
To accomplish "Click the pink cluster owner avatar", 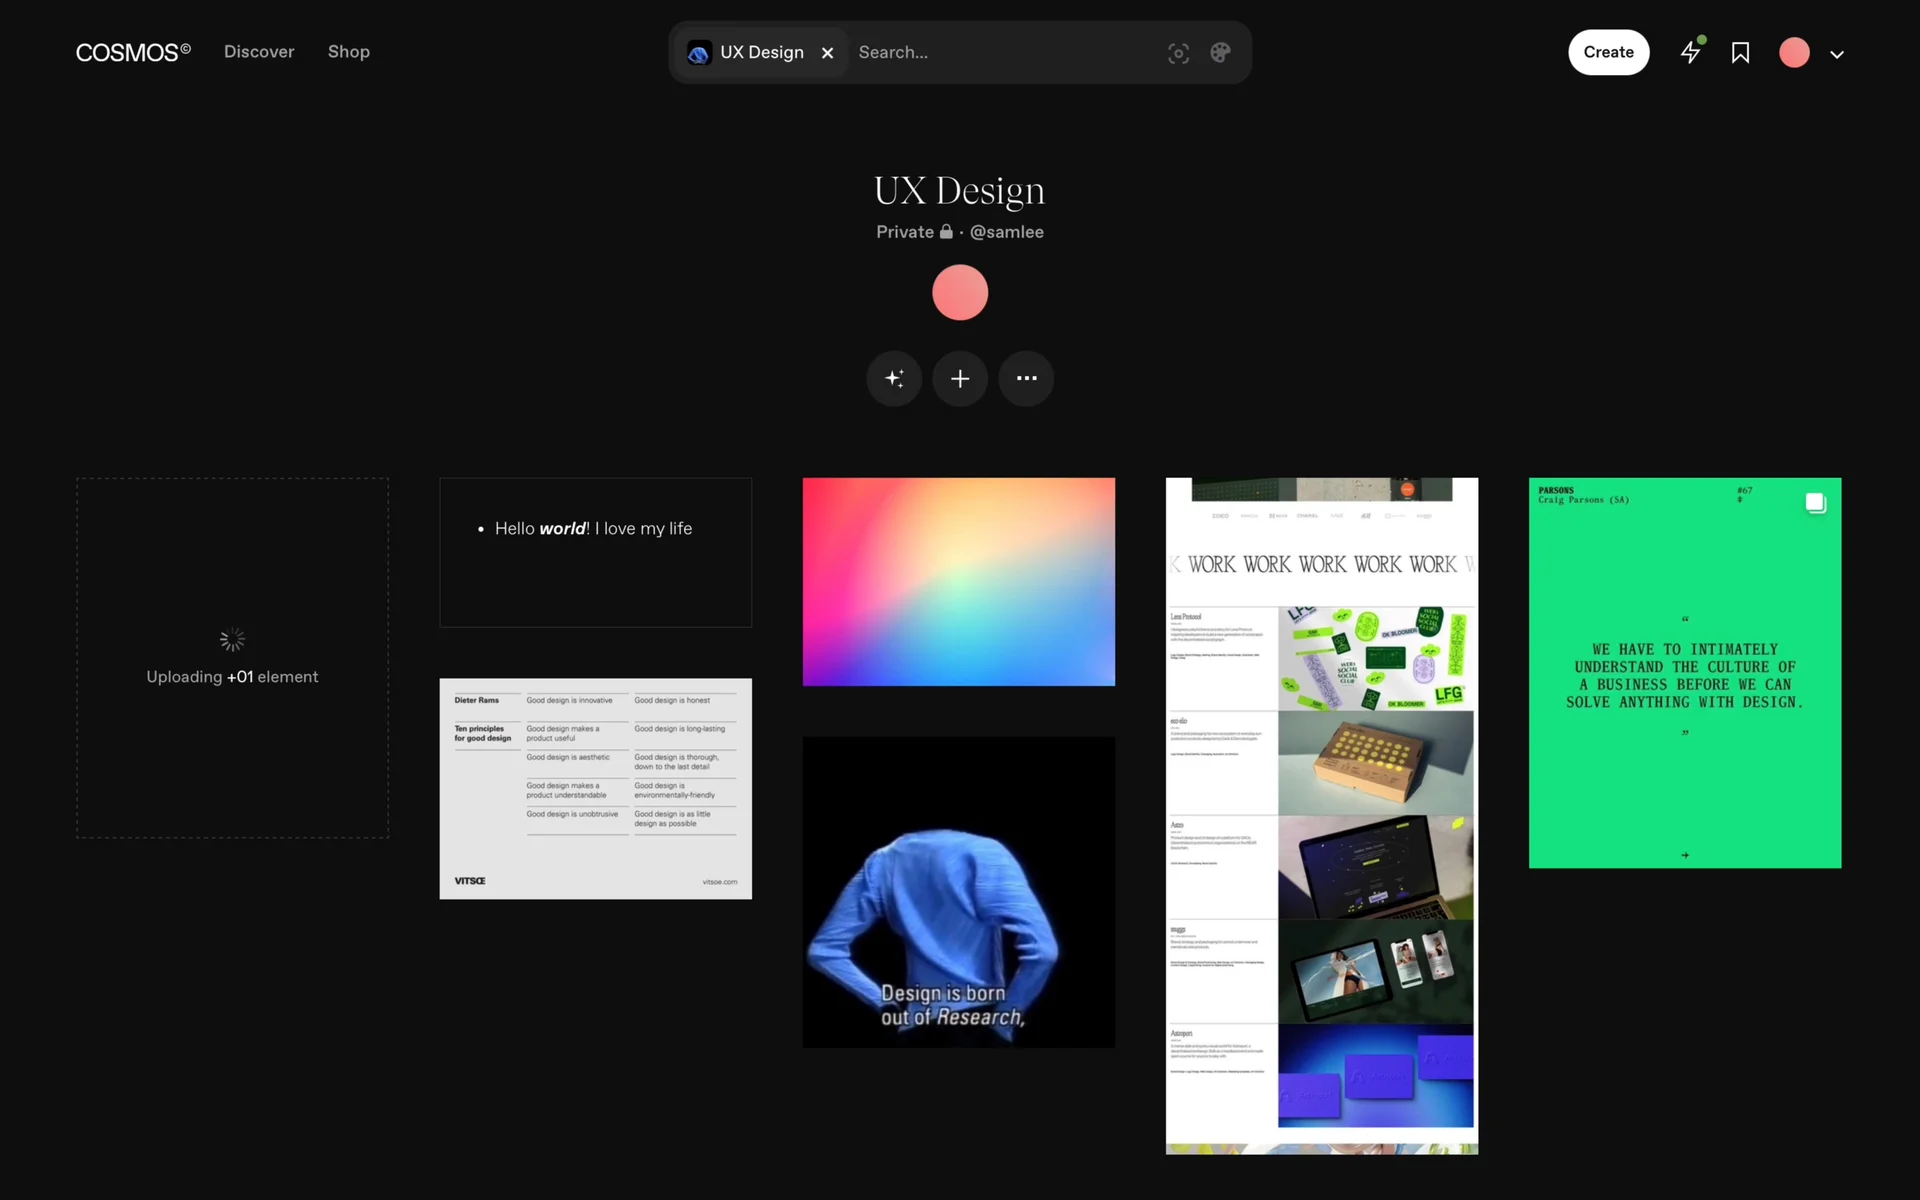I will (x=960, y=292).
